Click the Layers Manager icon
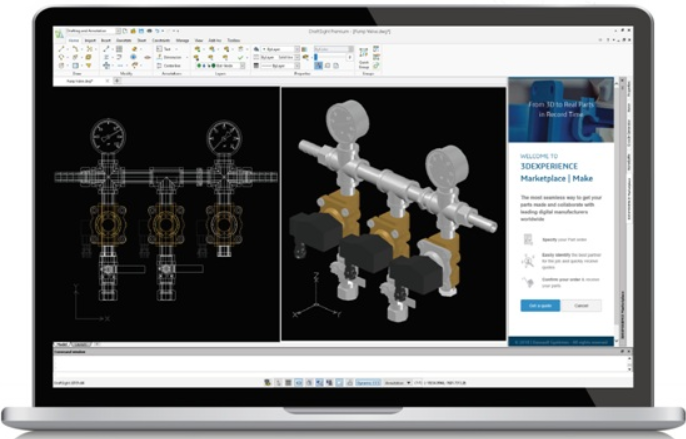The width and height of the screenshot is (686, 439). pyautogui.click(x=197, y=49)
